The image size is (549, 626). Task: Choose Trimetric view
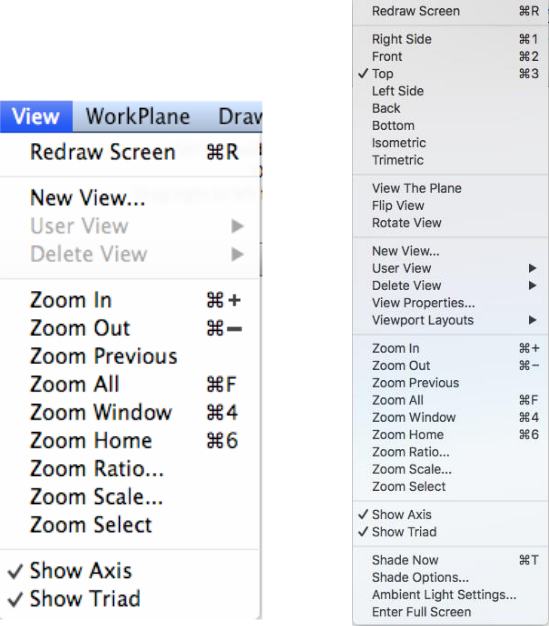click(x=450, y=160)
